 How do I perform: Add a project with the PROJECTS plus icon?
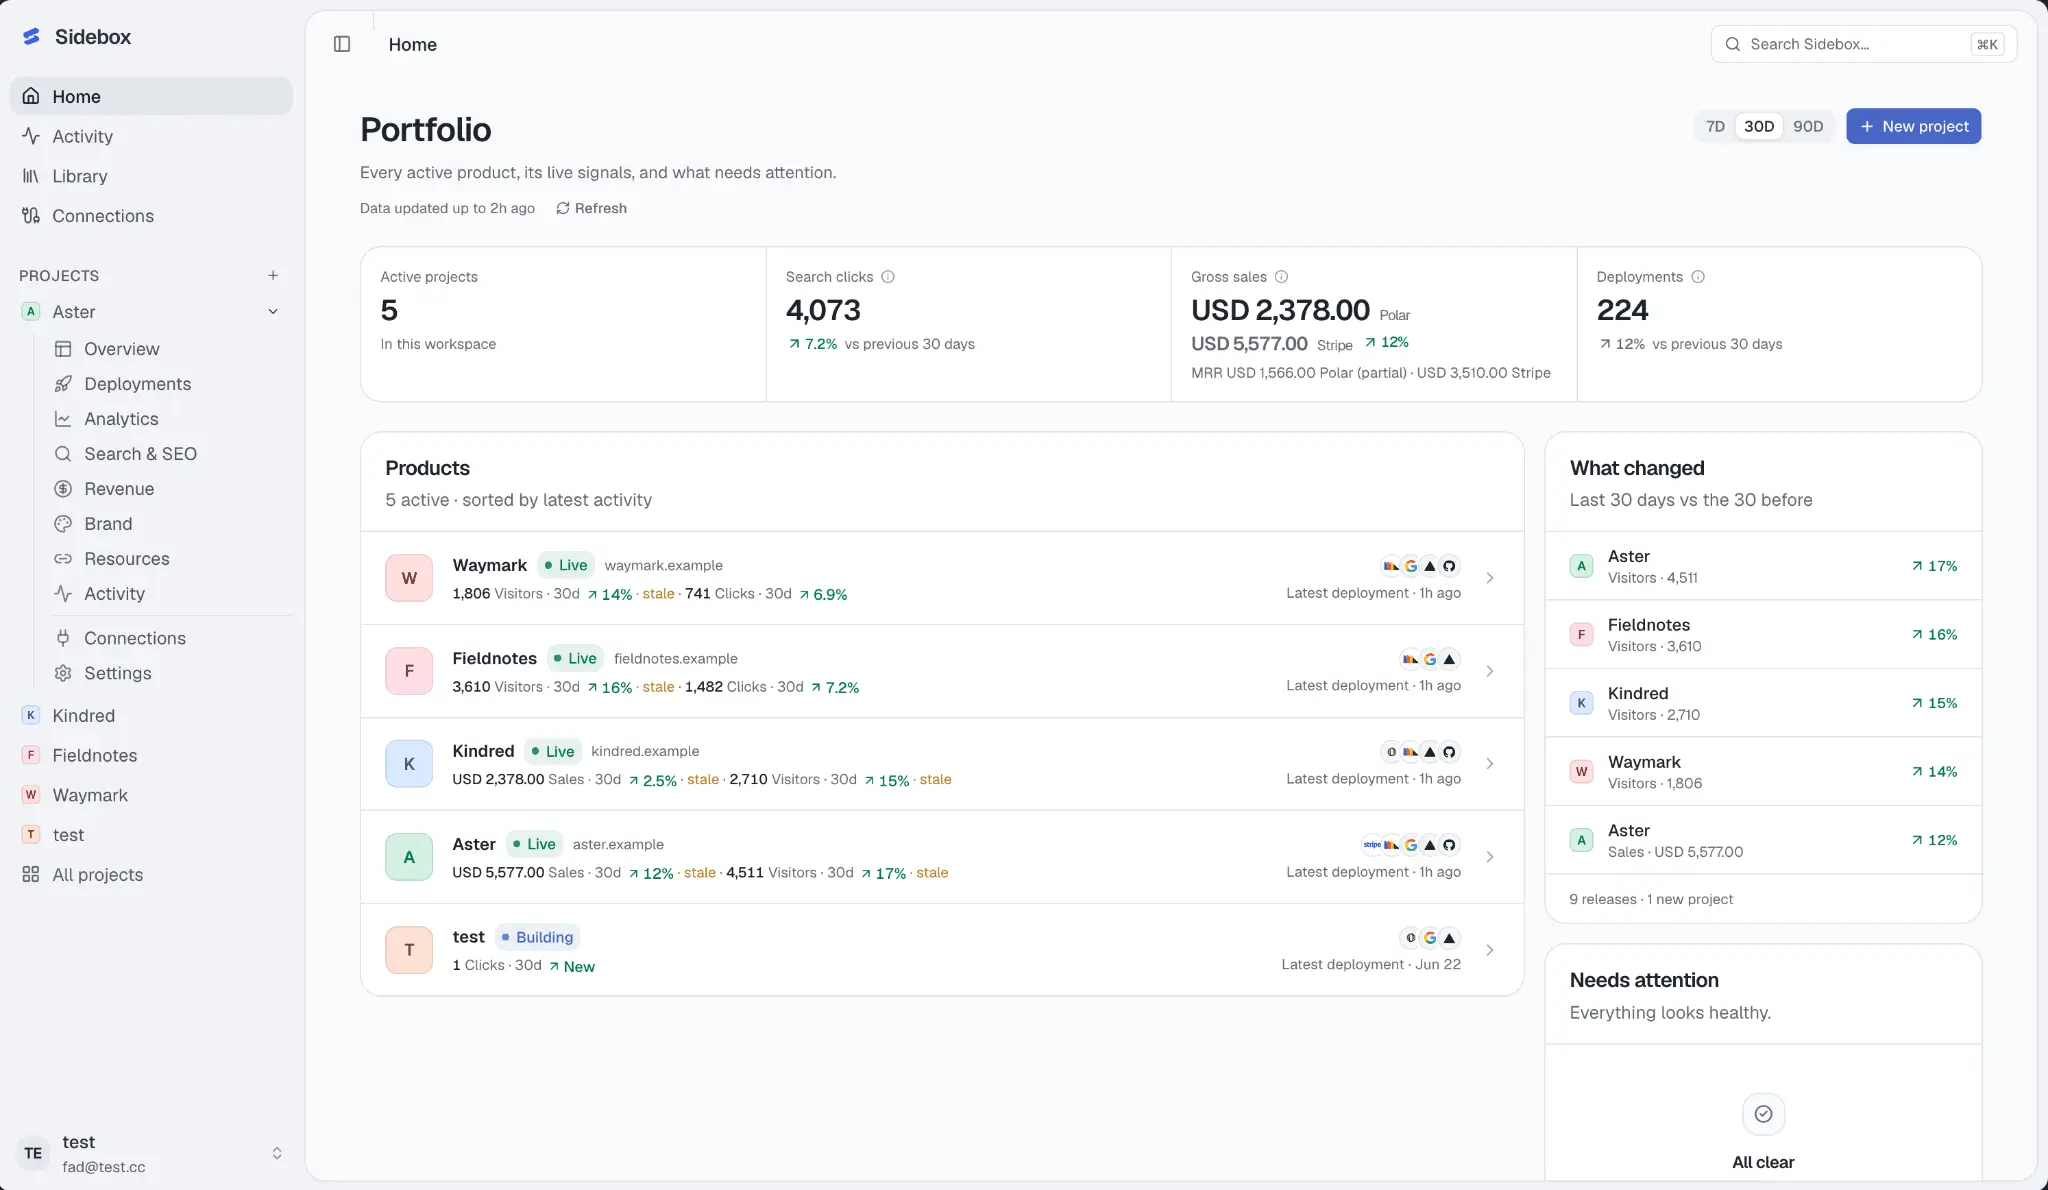[273, 275]
